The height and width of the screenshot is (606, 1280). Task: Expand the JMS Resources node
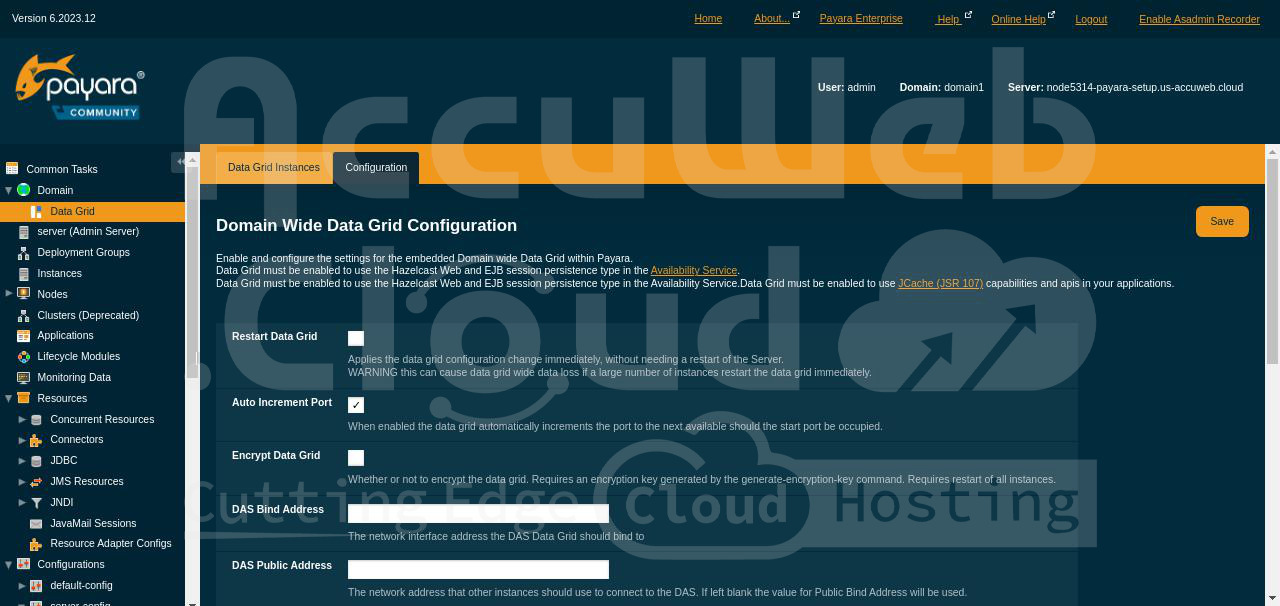22,482
